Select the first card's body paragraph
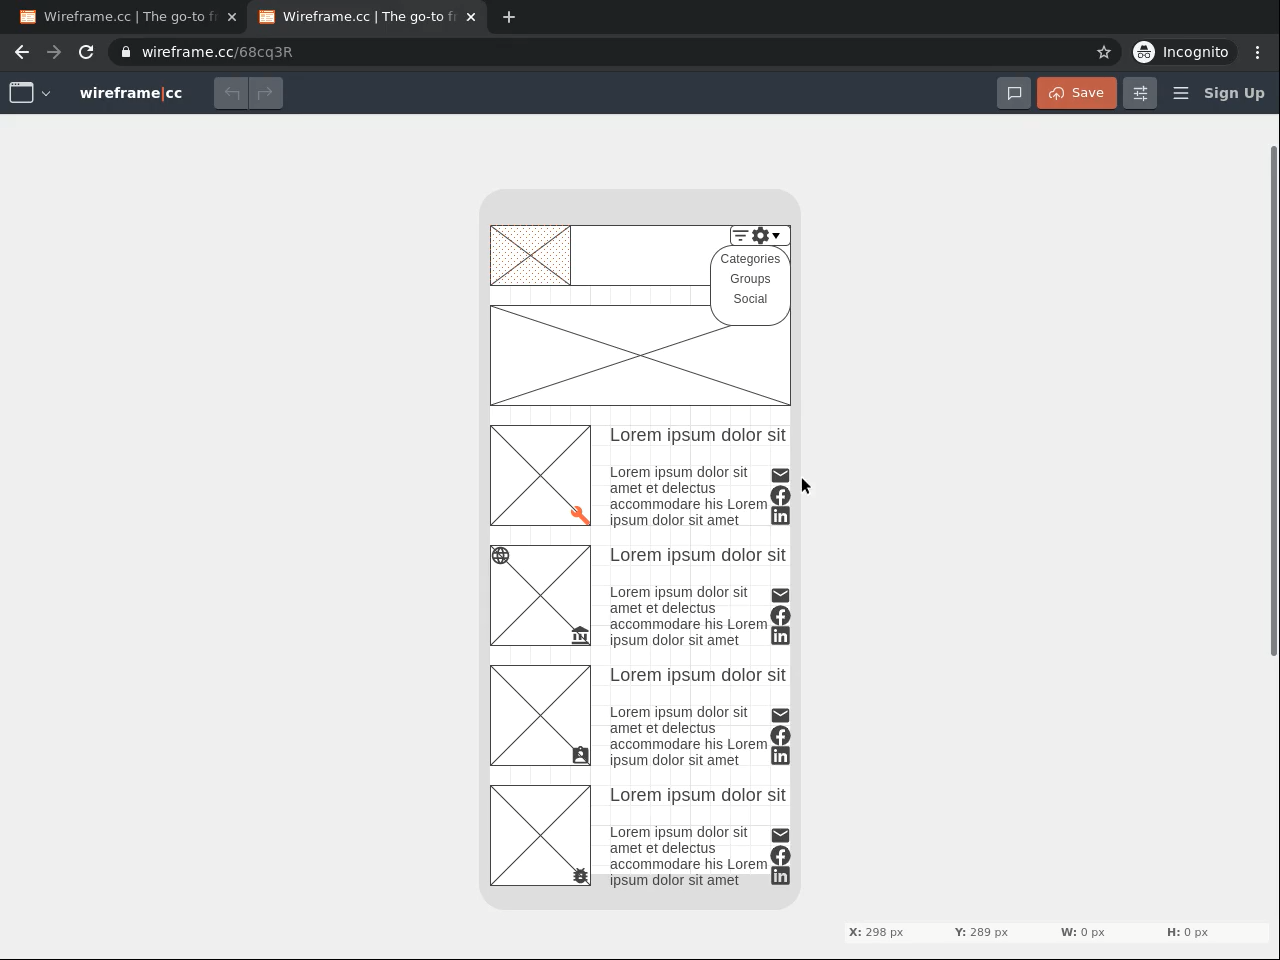Image resolution: width=1280 pixels, height=960 pixels. pyautogui.click(x=689, y=496)
